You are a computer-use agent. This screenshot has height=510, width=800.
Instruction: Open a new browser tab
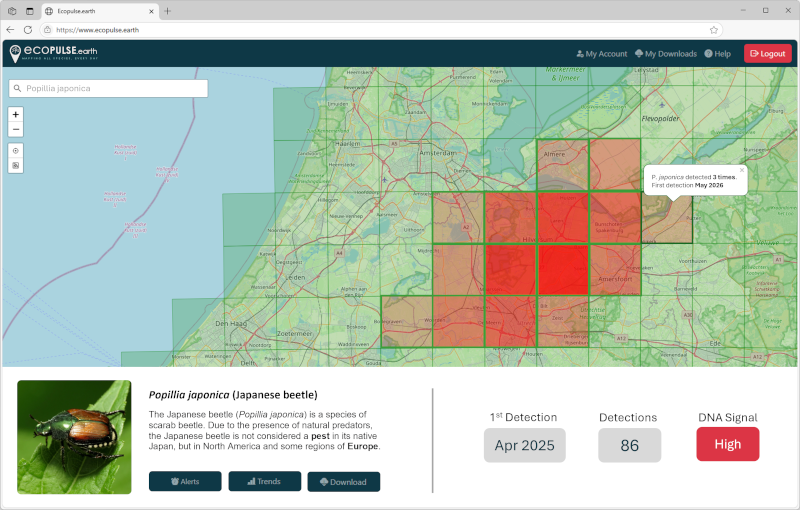(x=167, y=10)
